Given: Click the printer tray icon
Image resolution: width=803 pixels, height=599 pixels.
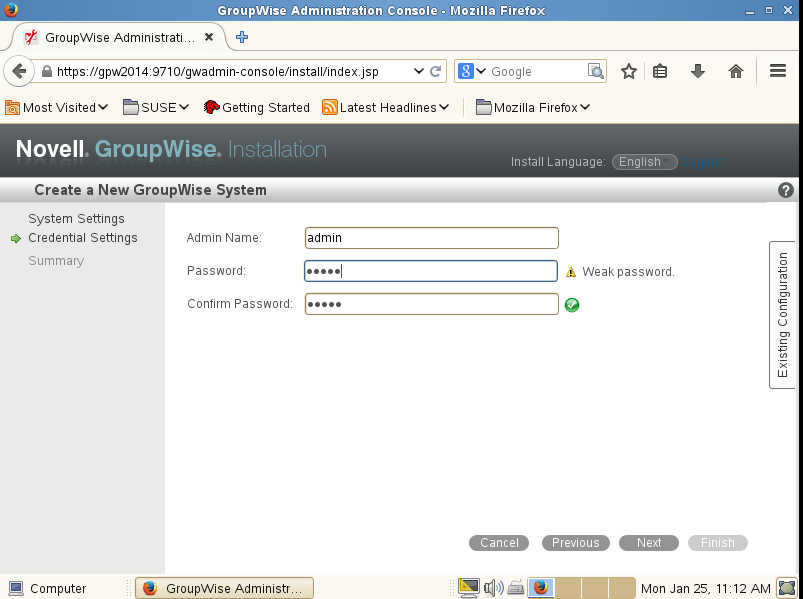Looking at the screenshot, I should click(x=516, y=588).
